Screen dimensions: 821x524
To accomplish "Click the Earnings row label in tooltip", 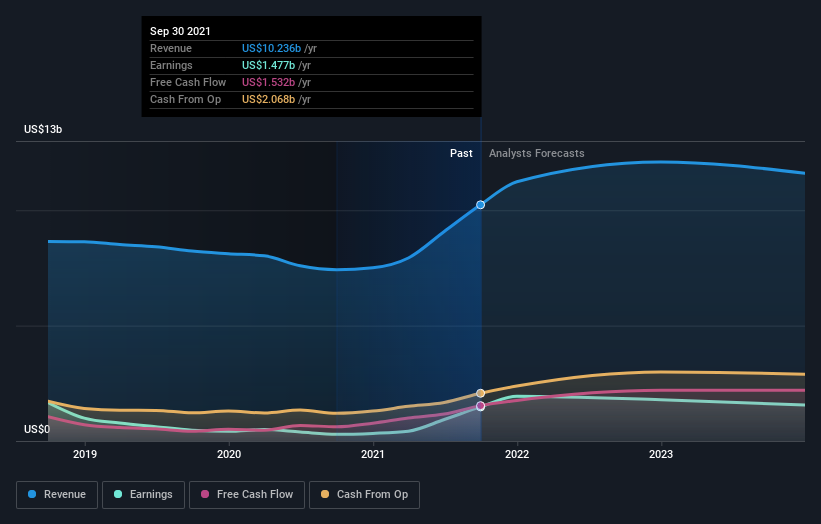I will coord(171,65).
